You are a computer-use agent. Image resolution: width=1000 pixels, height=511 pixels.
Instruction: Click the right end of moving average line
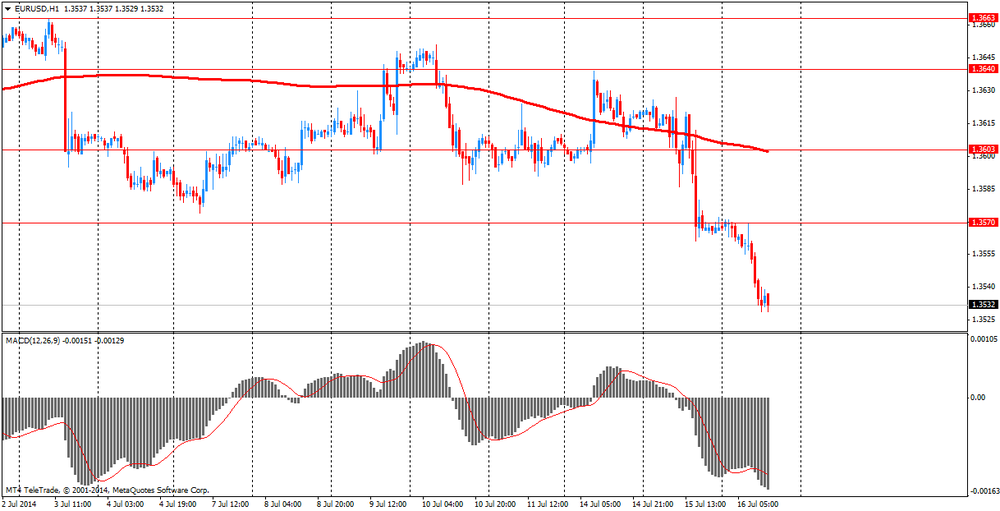766,151
